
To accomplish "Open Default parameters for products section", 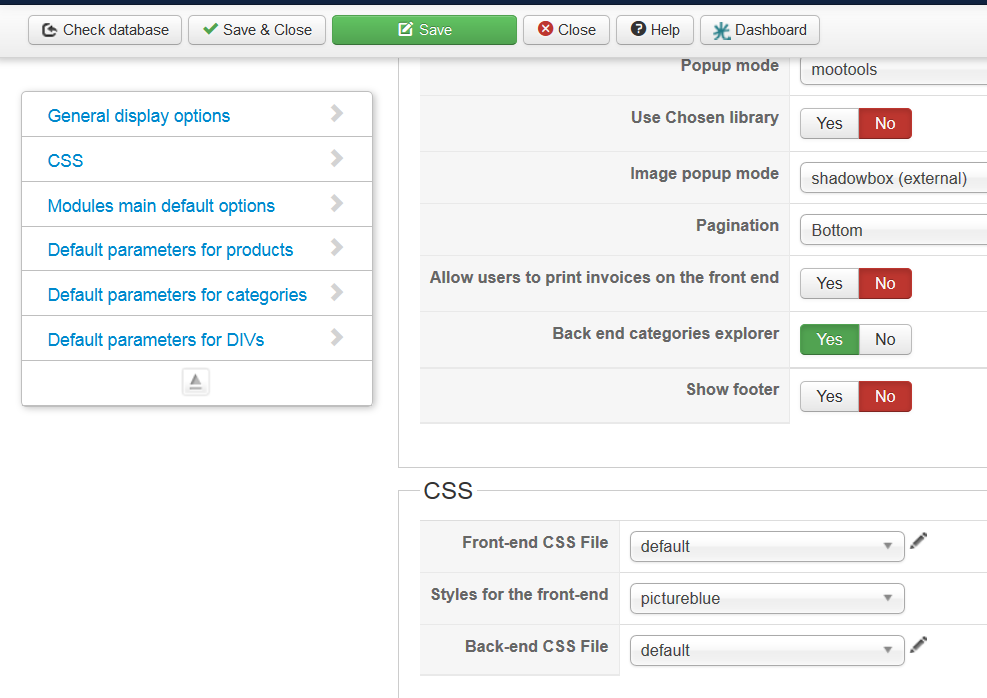I will click(171, 250).
